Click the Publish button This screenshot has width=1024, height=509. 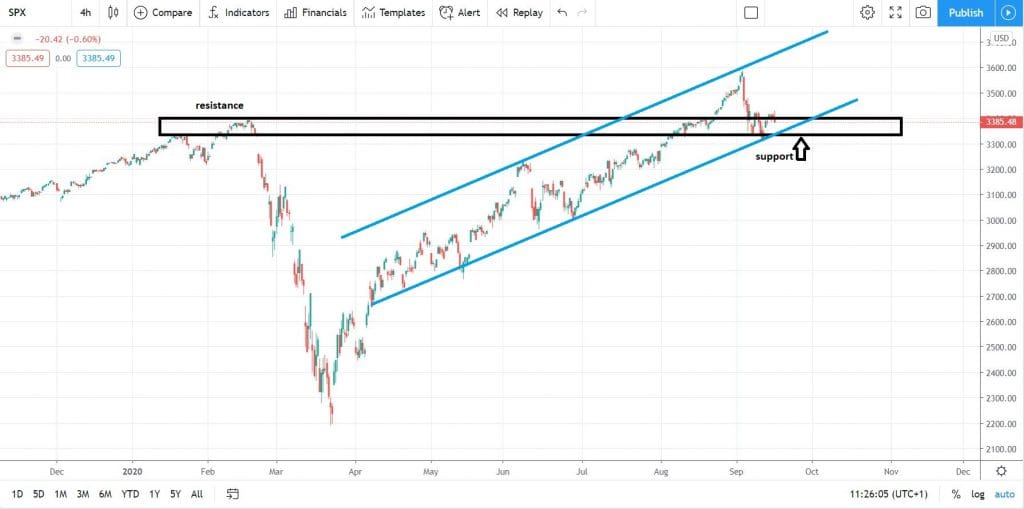tap(965, 13)
